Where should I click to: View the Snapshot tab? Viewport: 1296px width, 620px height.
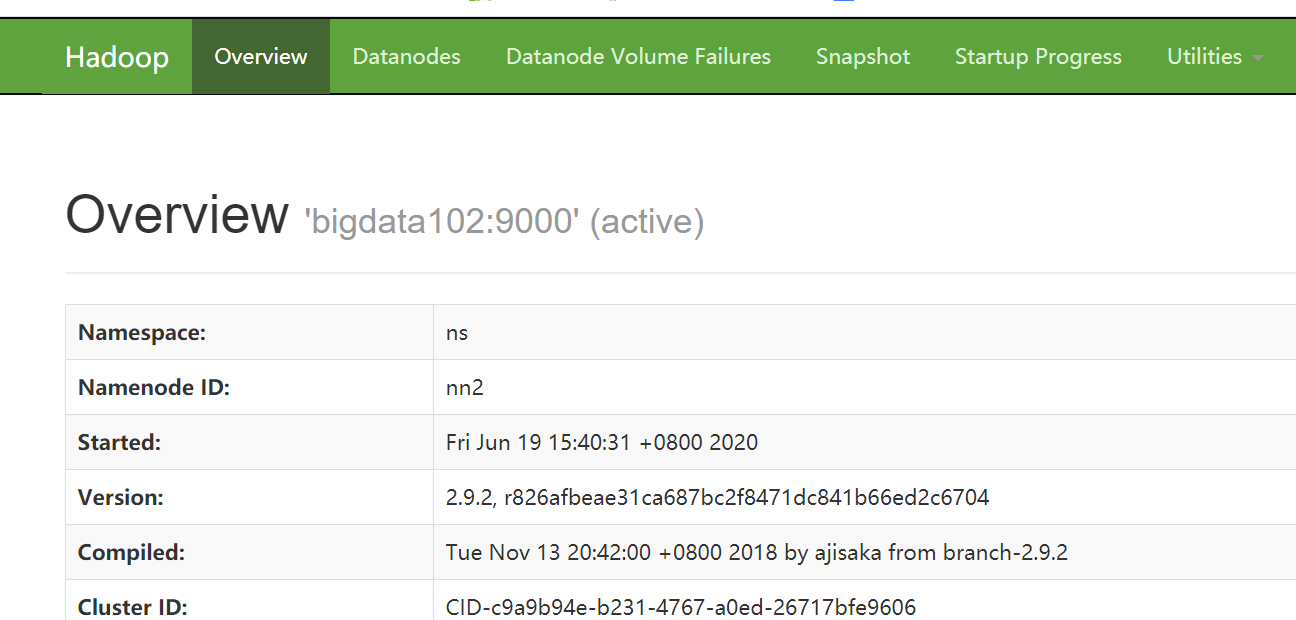pyautogui.click(x=862, y=57)
